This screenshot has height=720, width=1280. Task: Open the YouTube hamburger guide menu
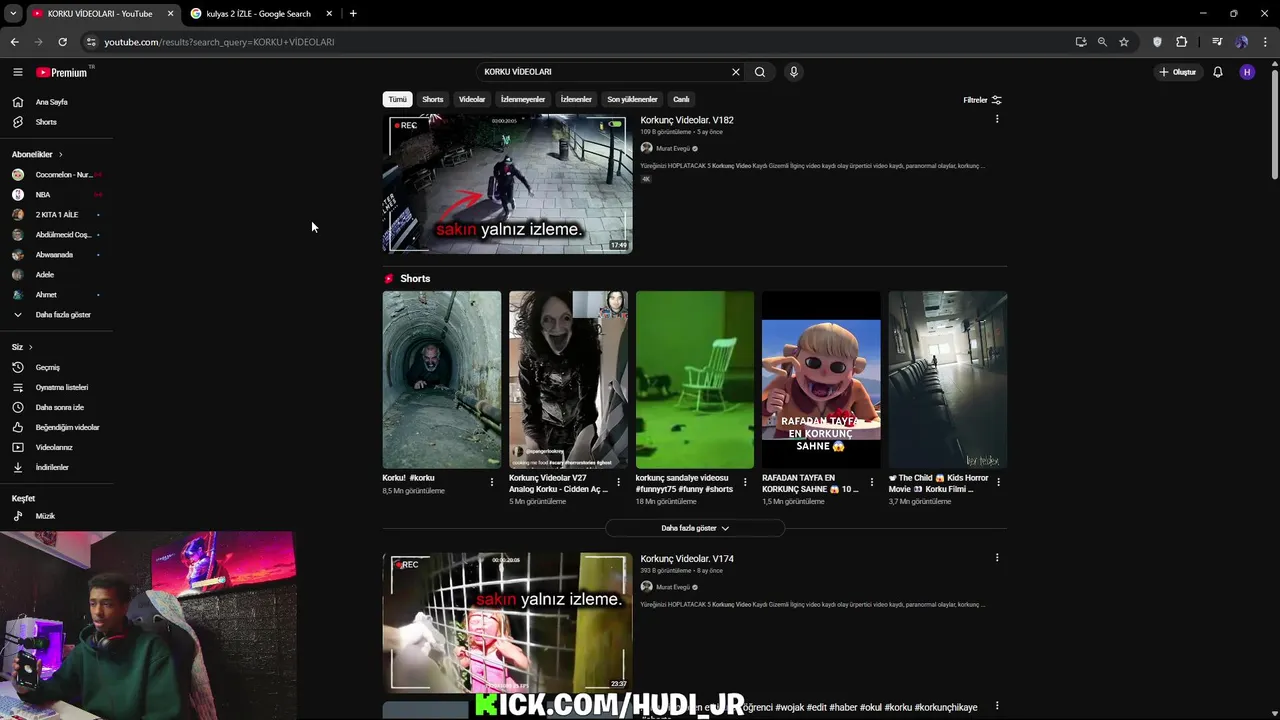pos(17,72)
